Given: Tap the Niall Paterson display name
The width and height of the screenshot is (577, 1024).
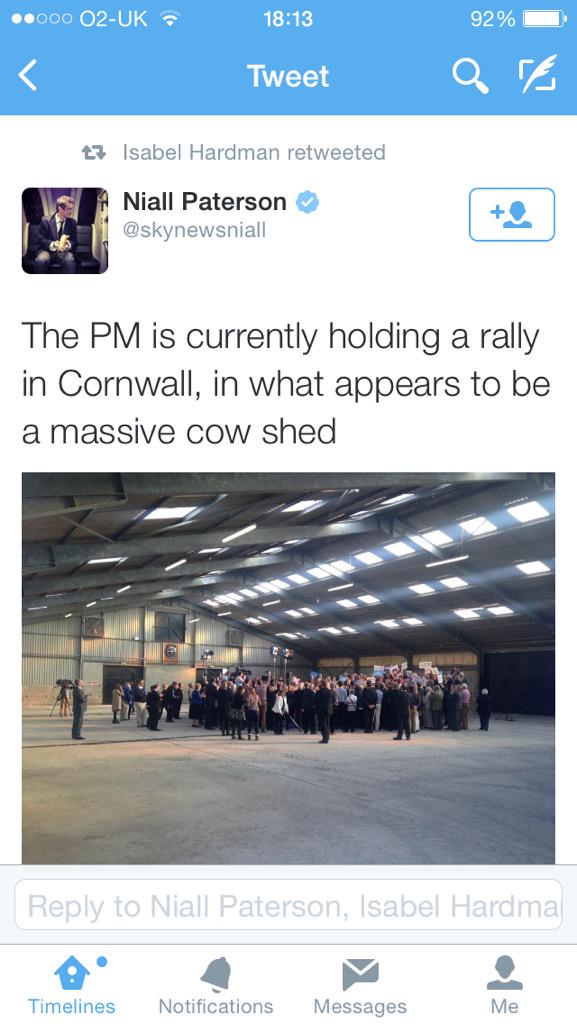Looking at the screenshot, I should pos(205,201).
